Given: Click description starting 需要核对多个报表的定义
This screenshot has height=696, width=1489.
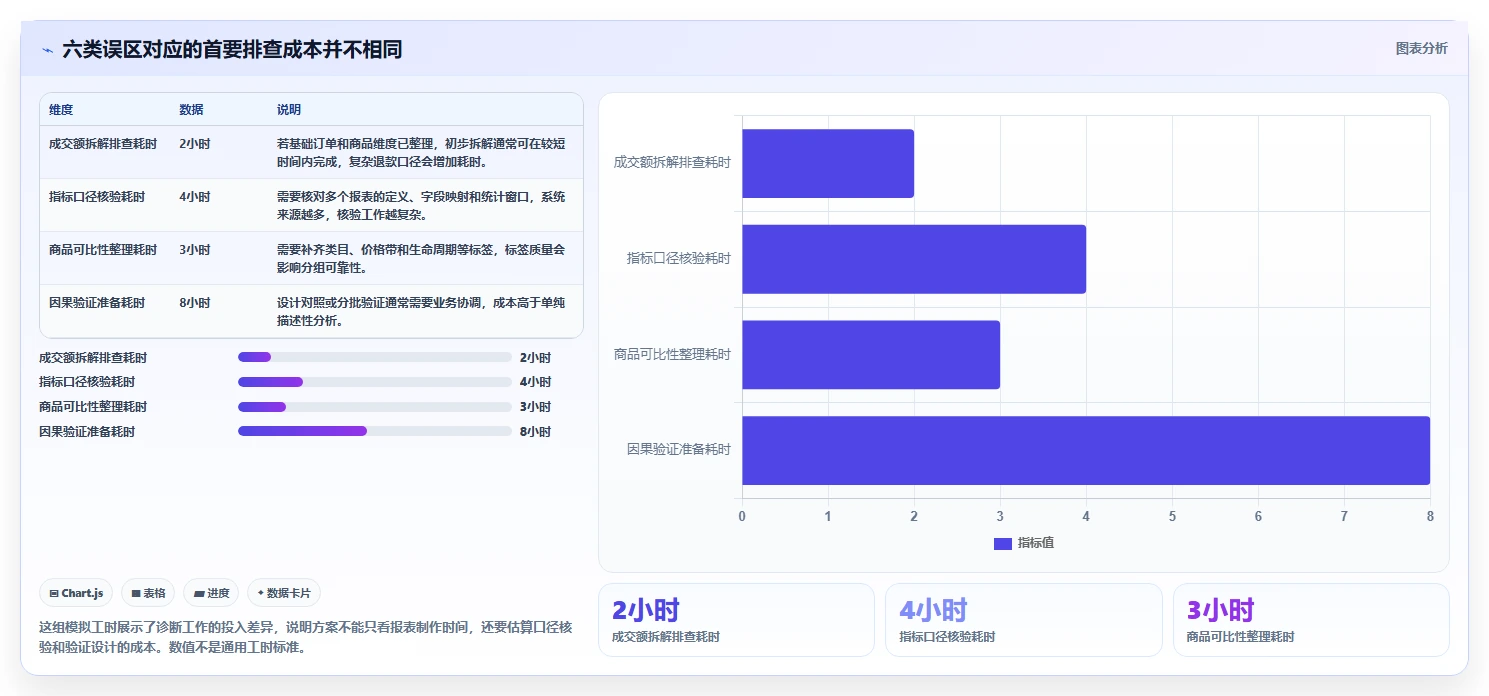Looking at the screenshot, I should tap(421, 206).
